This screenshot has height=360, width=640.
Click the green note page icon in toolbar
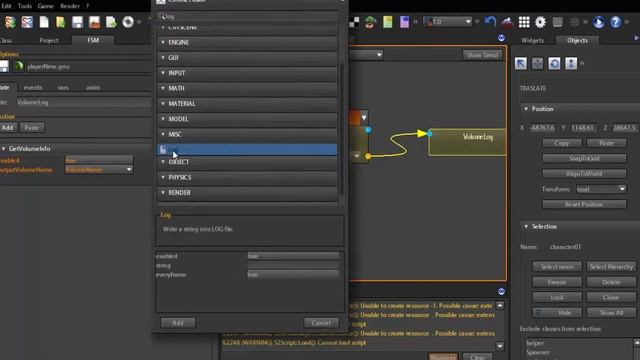pyautogui.click(x=387, y=22)
